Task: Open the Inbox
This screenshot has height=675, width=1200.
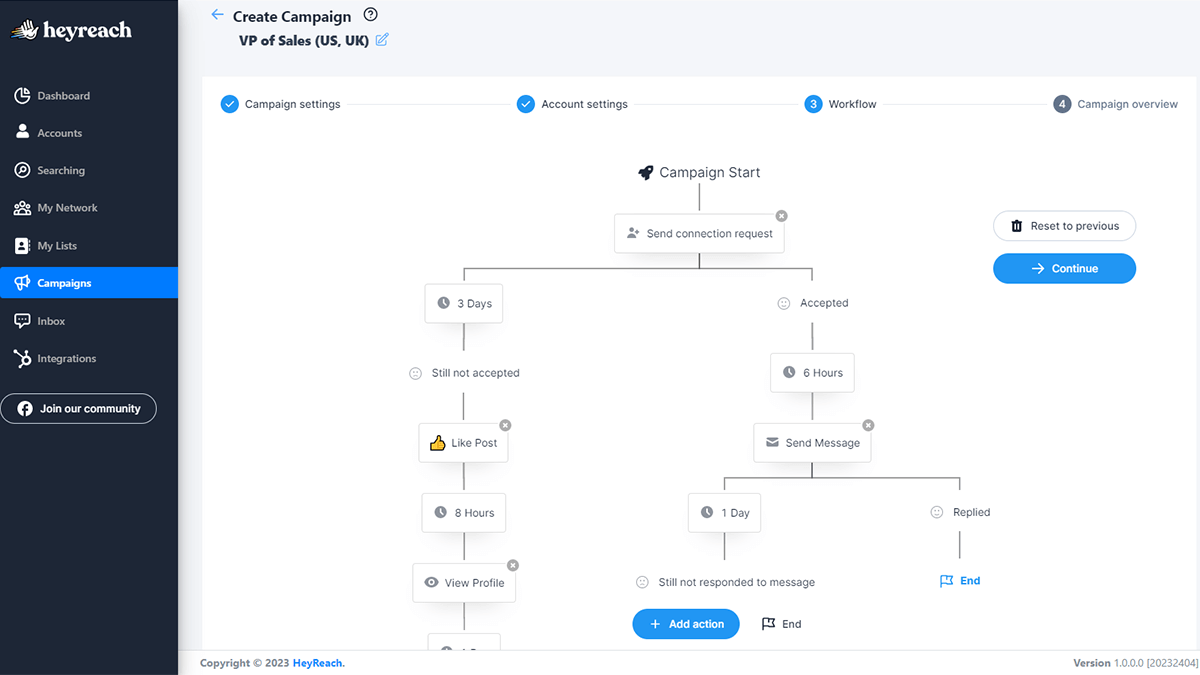Action: (x=51, y=320)
